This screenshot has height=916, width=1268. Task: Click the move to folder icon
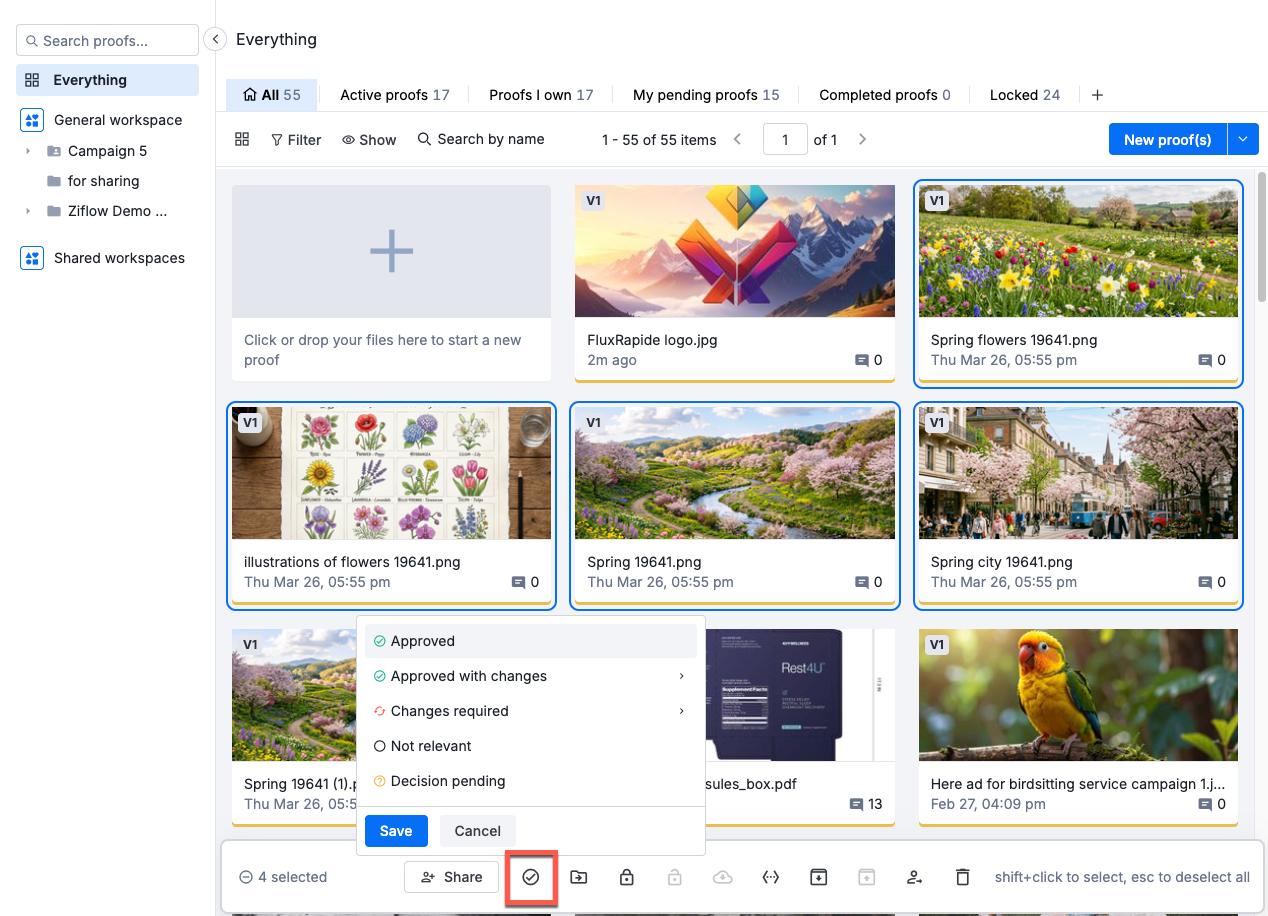coord(579,877)
